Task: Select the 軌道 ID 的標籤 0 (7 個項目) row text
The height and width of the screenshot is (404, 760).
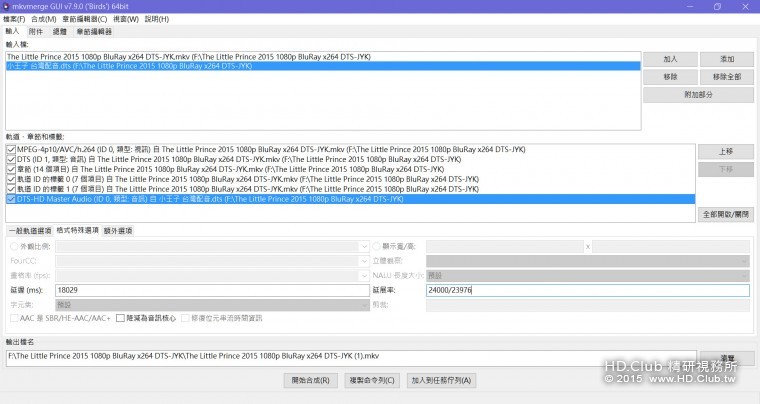Action: point(248,179)
